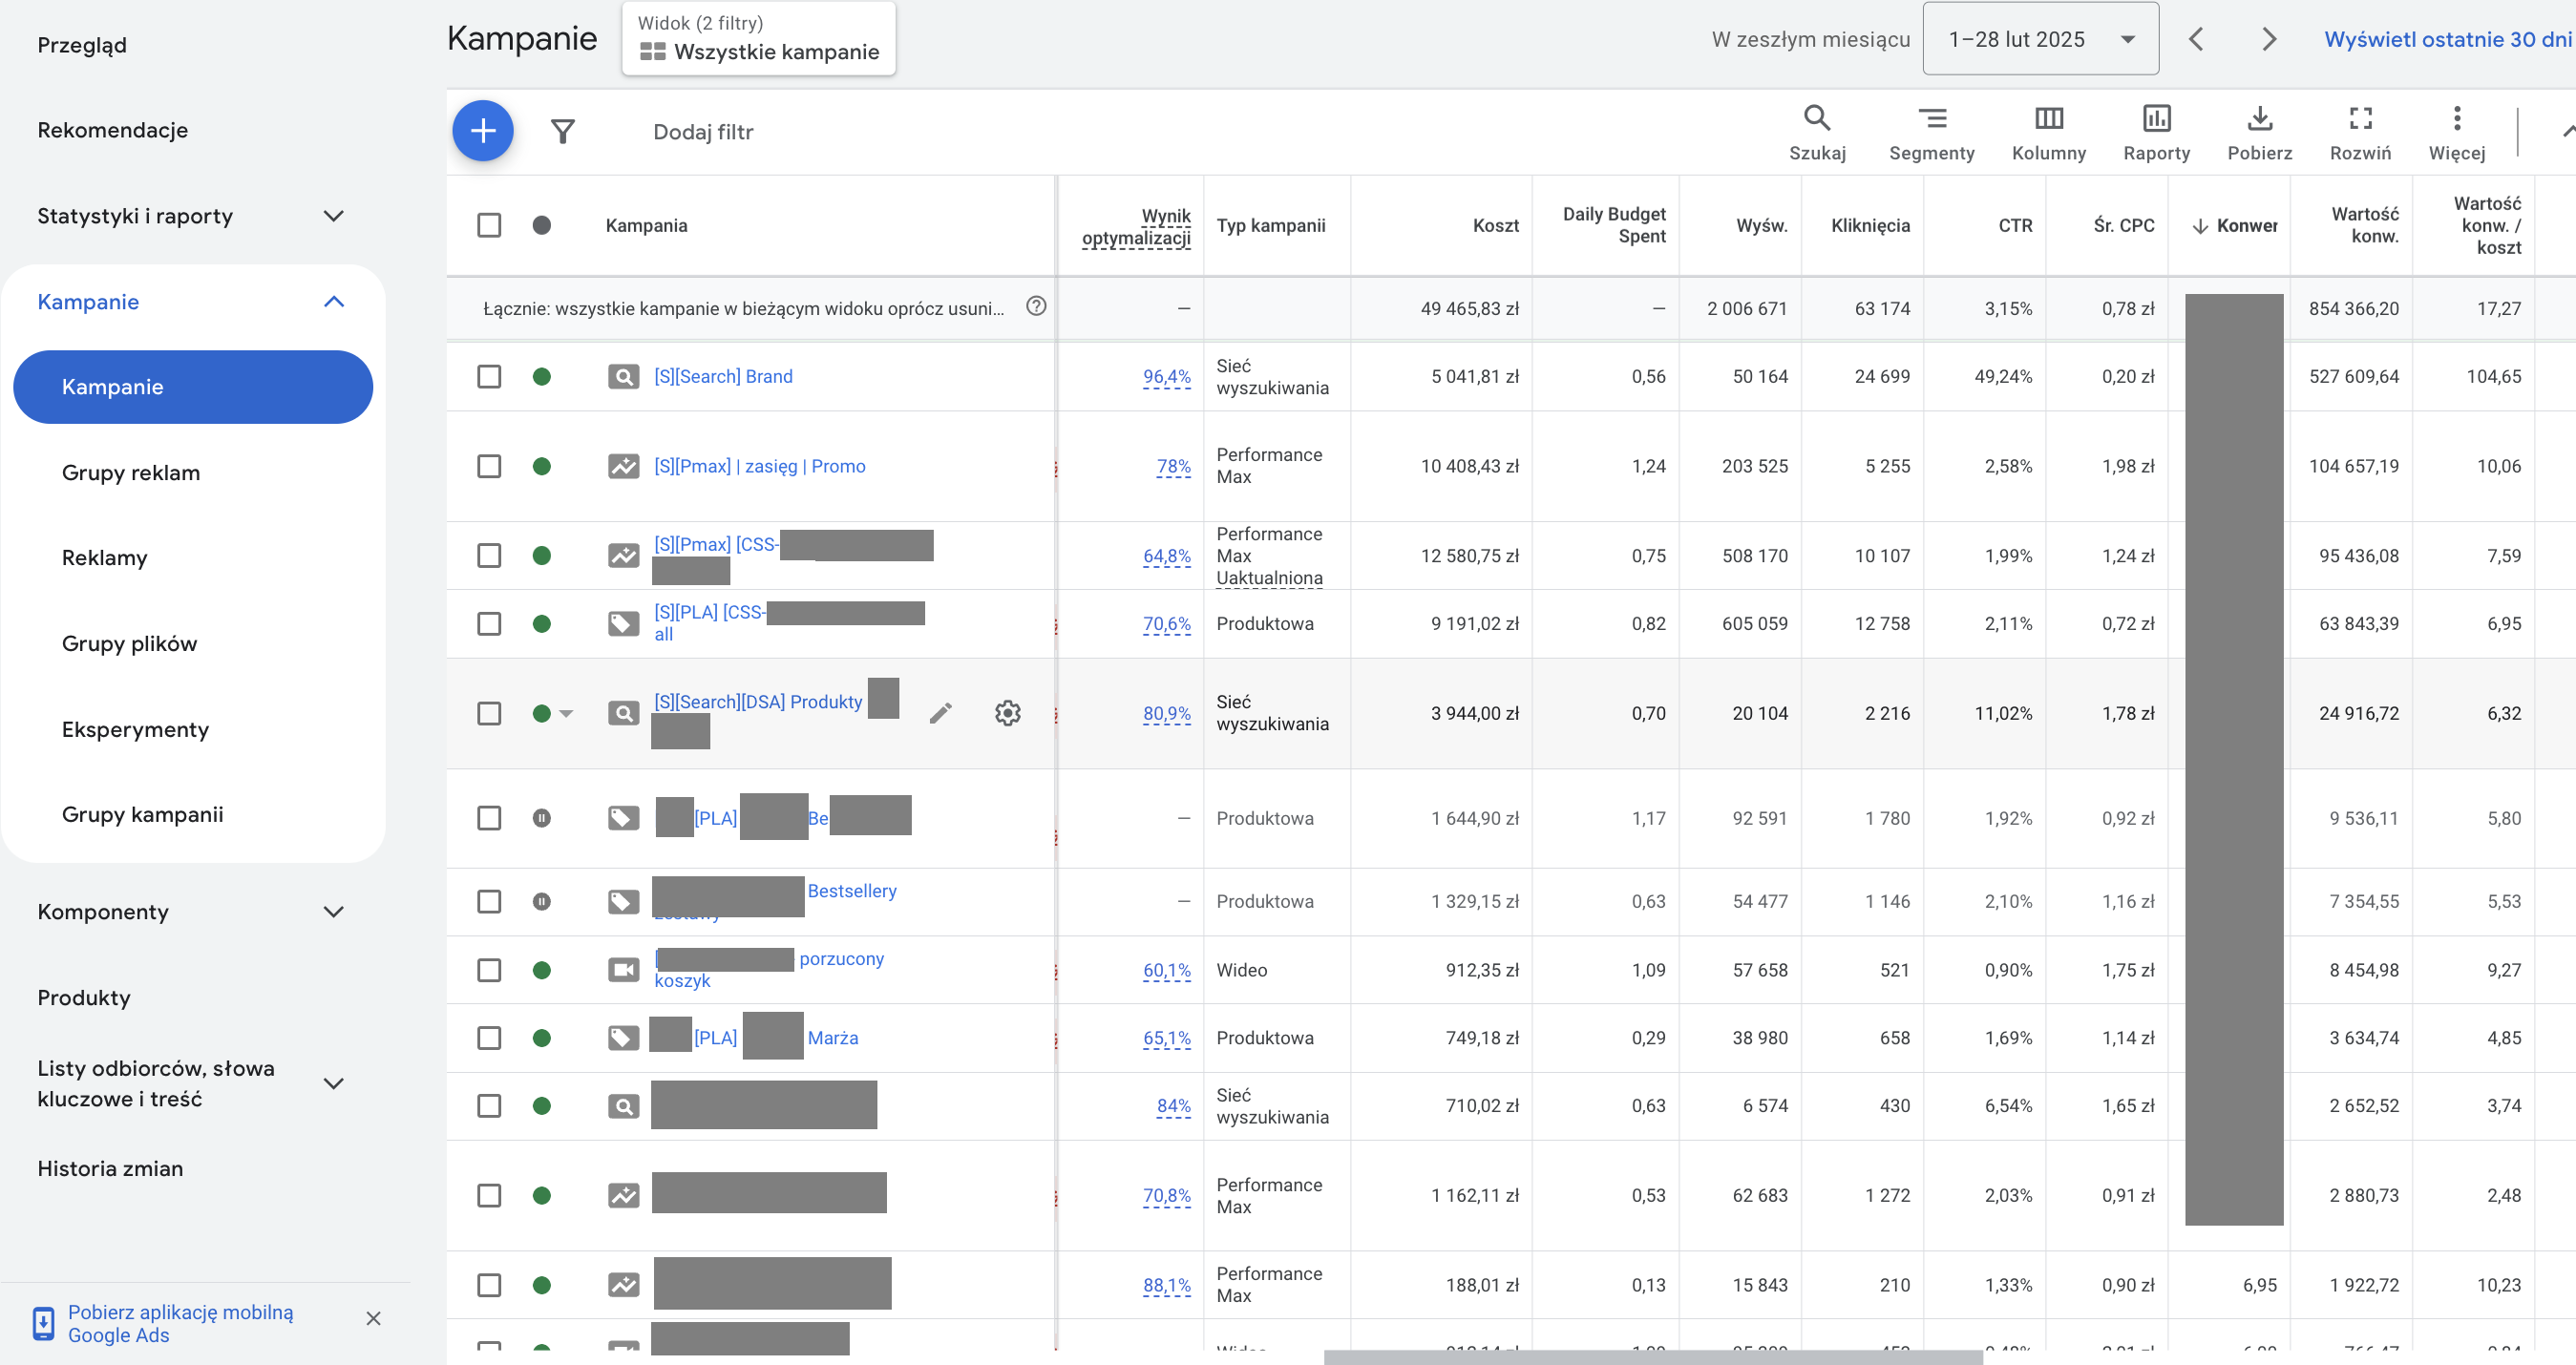2576x1365 pixels.
Task: Open Historia zmian
Action: click(110, 1169)
